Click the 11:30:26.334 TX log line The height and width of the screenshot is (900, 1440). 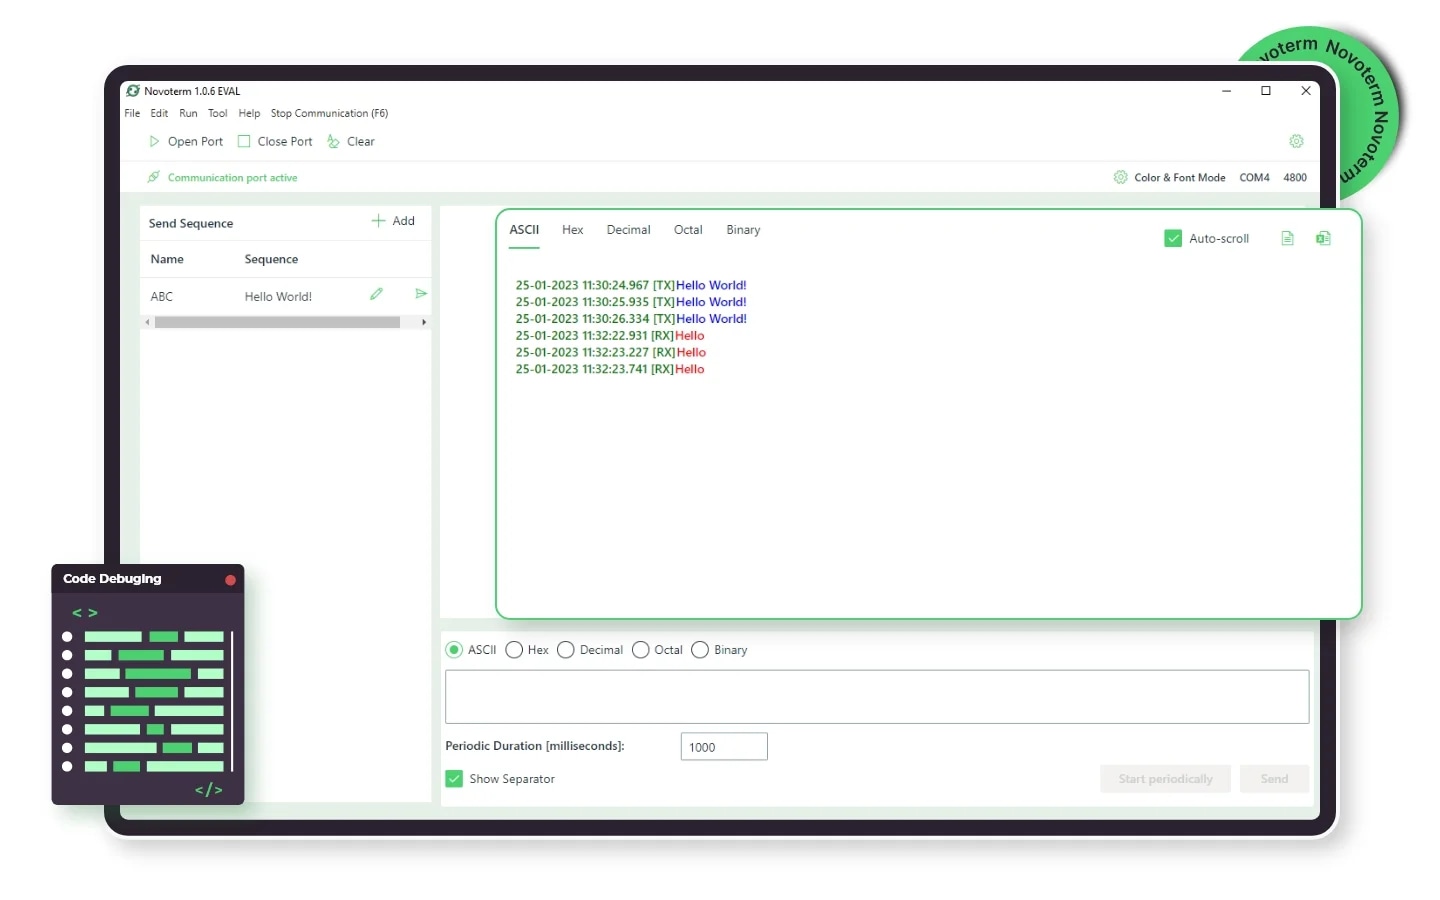tap(631, 319)
